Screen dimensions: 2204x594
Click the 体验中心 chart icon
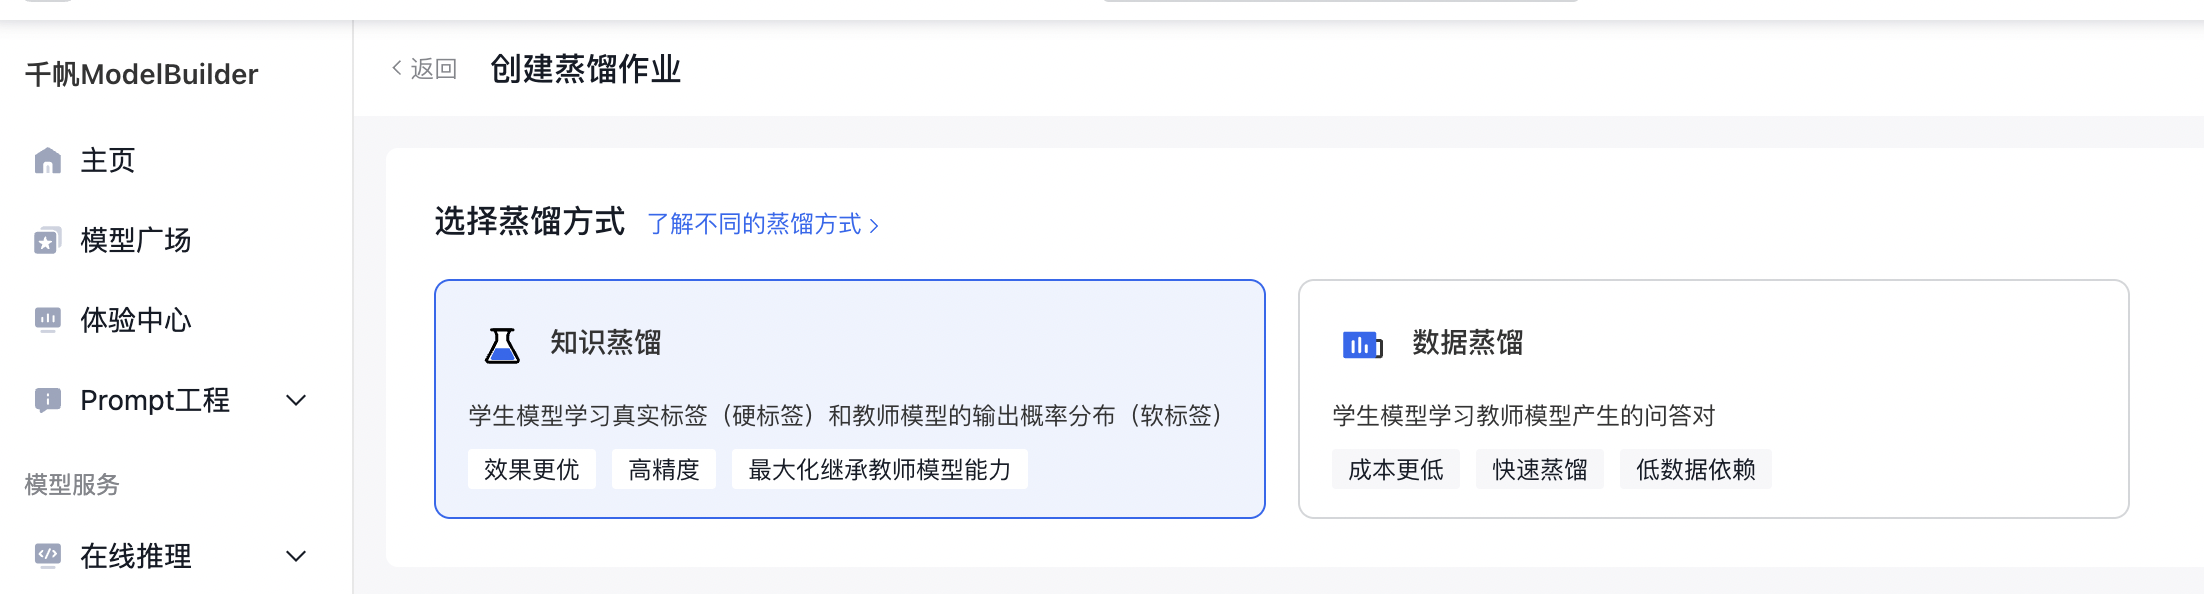(47, 320)
